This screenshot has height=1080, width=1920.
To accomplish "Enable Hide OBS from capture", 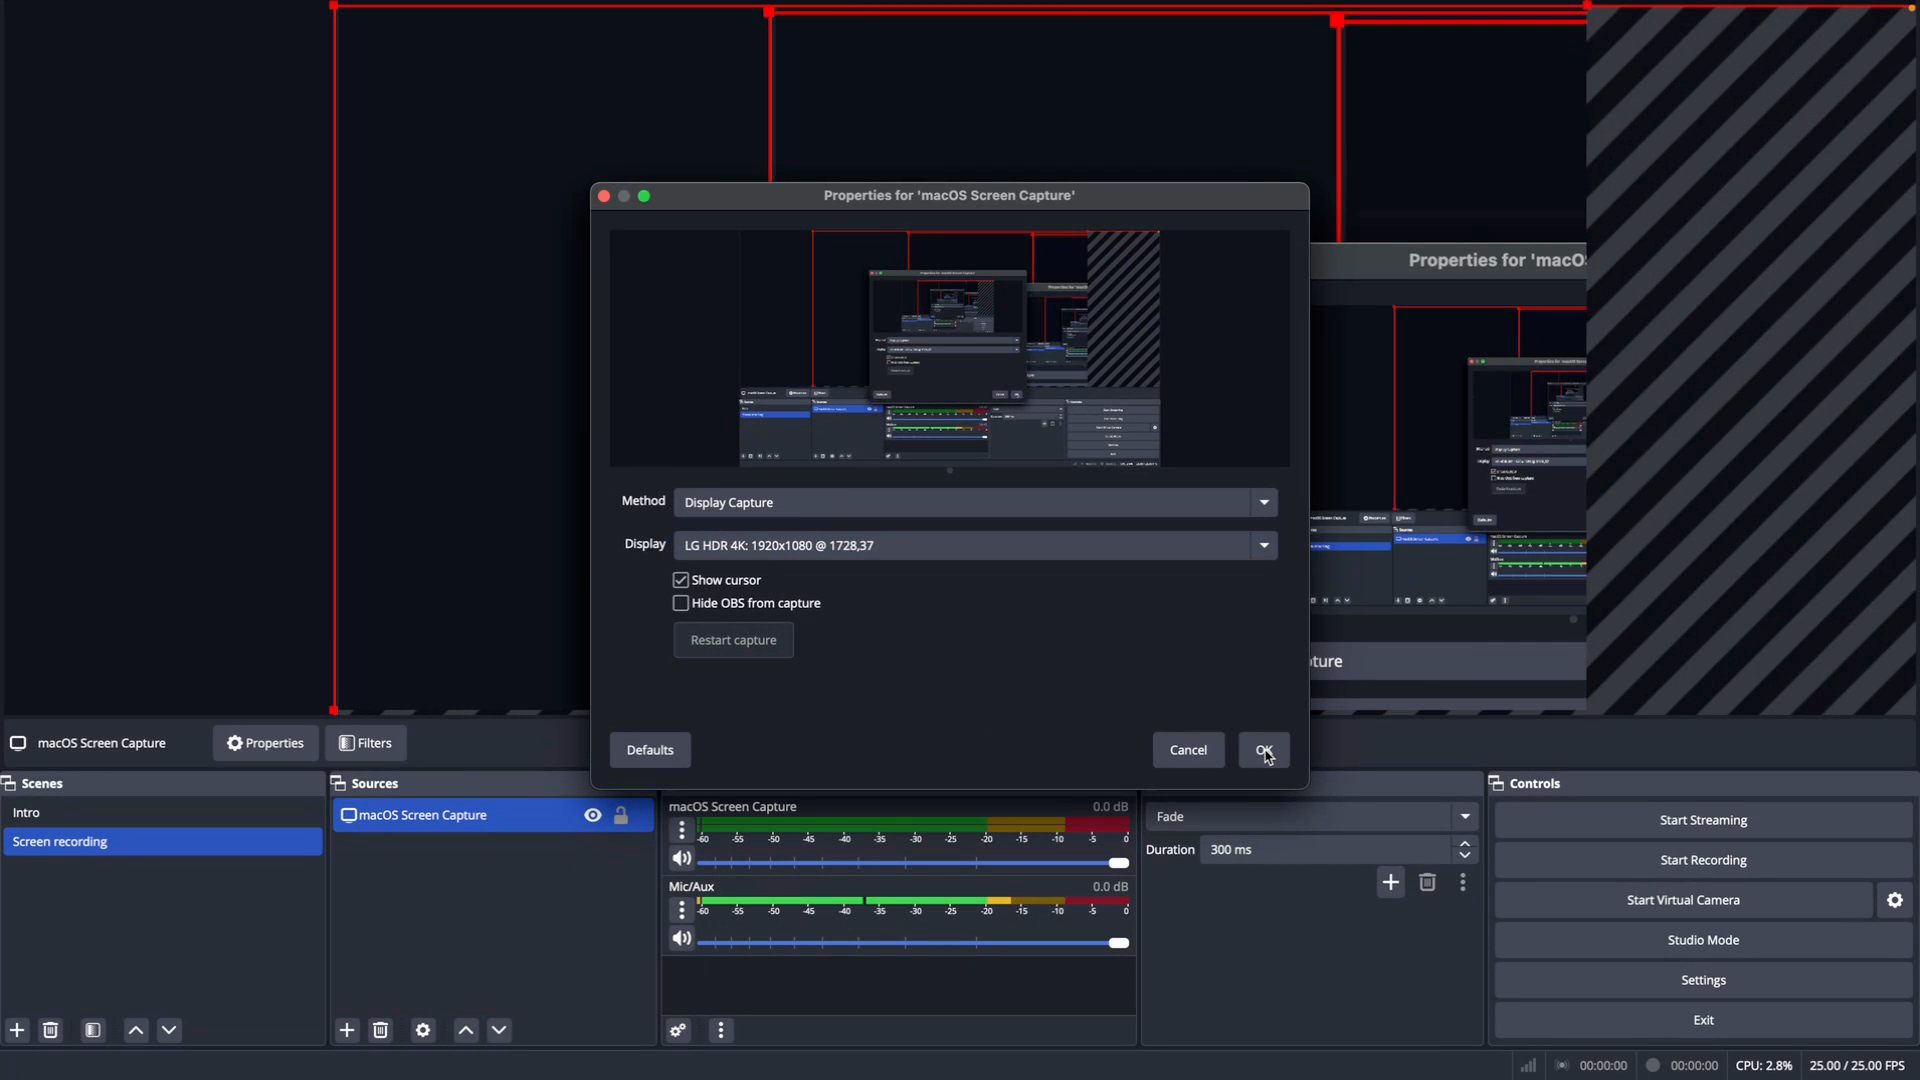I will 681,603.
